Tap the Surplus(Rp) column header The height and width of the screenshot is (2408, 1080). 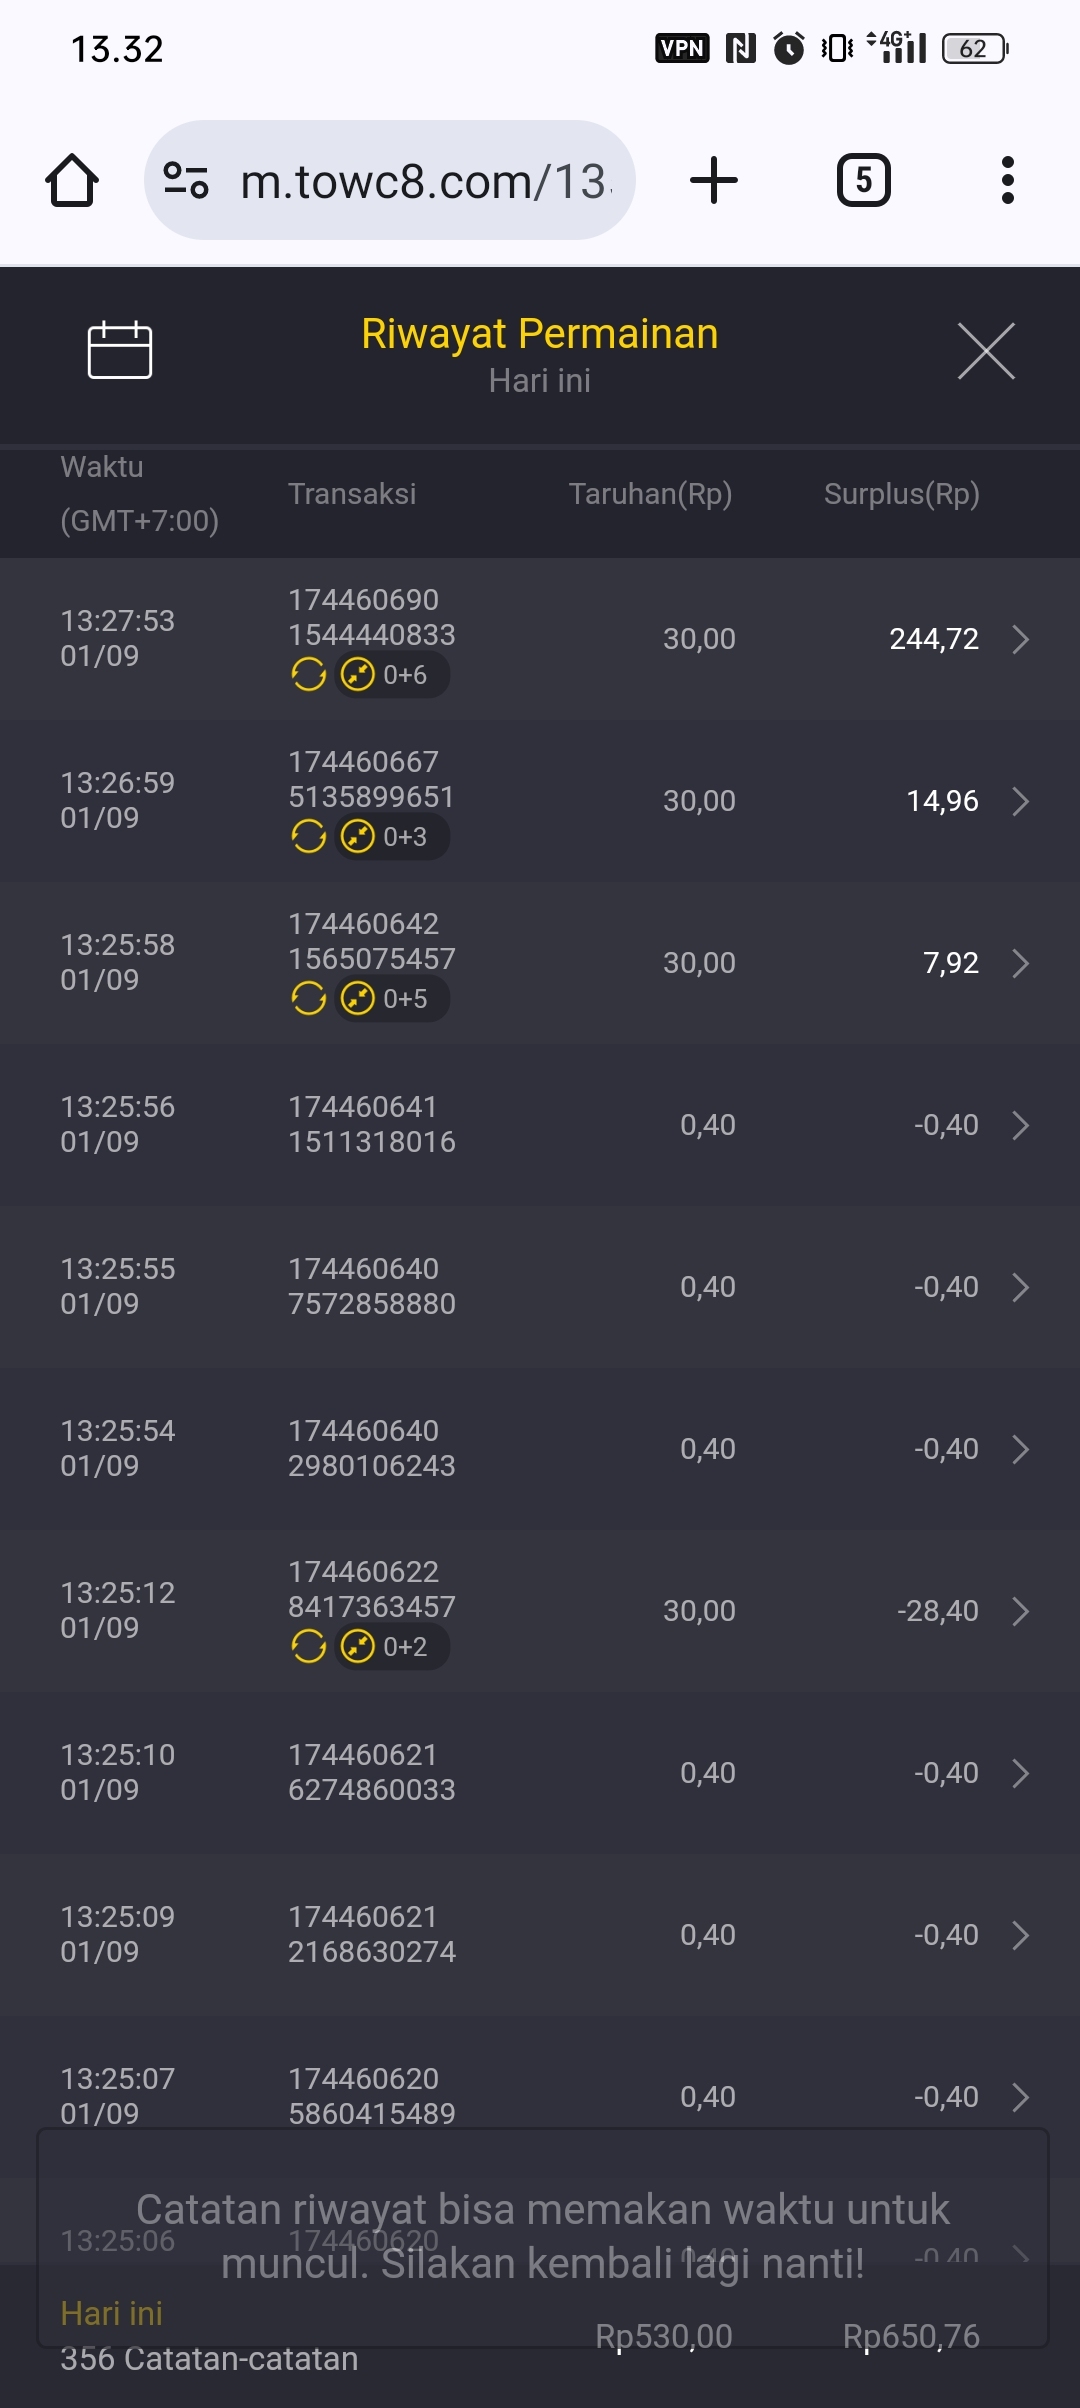tap(901, 494)
